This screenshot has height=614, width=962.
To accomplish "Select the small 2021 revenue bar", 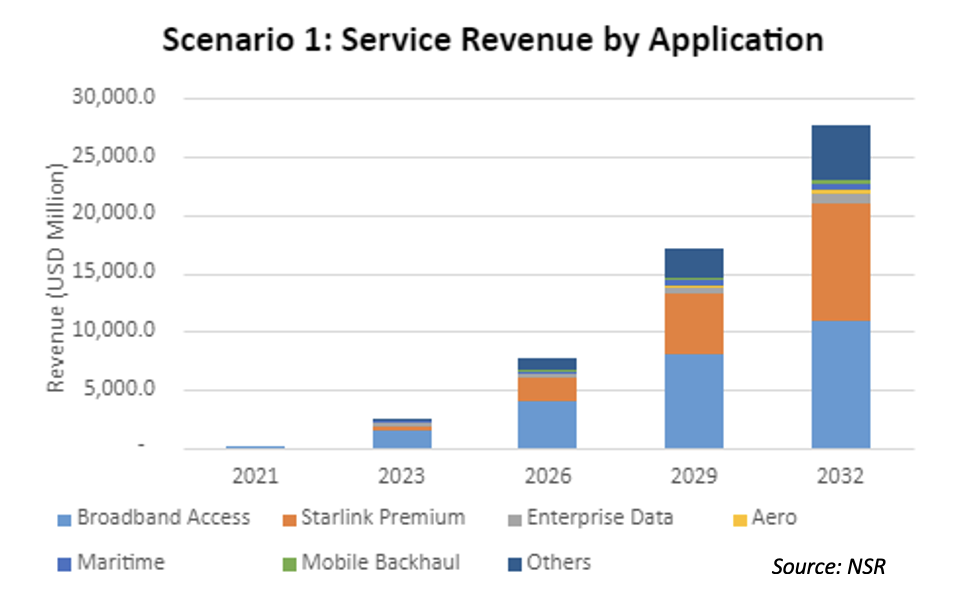I will coord(255,447).
